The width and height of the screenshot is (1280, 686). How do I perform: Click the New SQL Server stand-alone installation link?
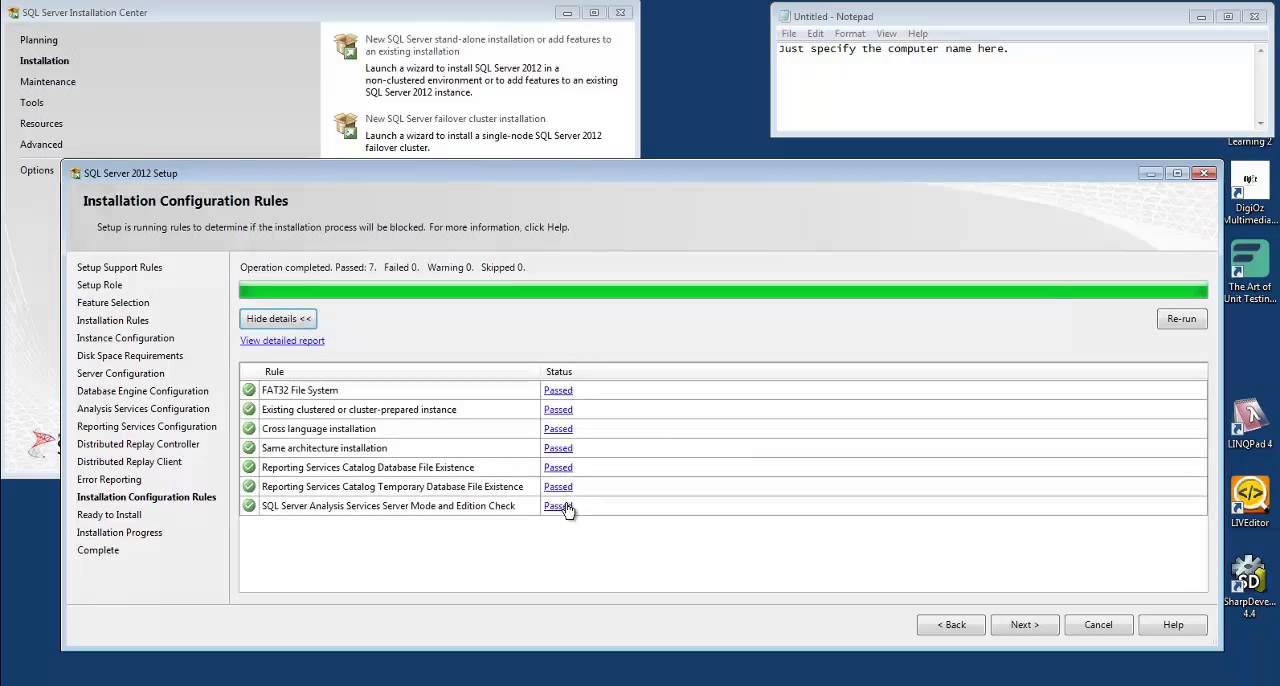click(488, 45)
